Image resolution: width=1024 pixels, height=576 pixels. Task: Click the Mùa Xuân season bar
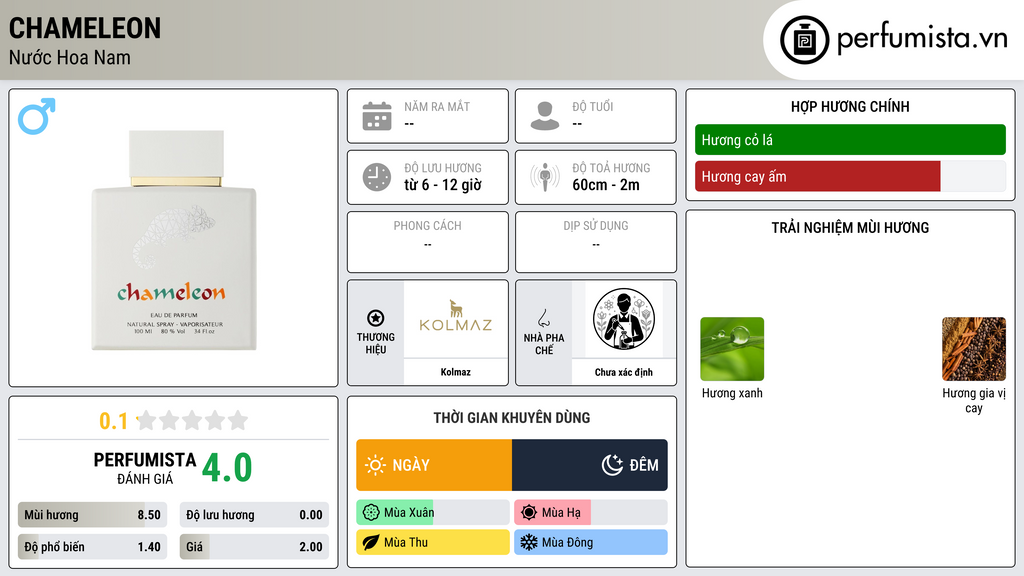pos(432,513)
